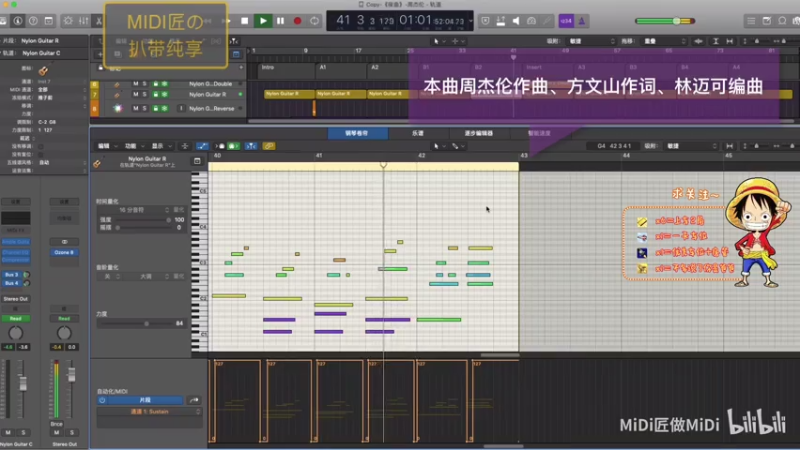The width and height of the screenshot is (800, 450).
Task: Mute the Nylon G...Double track
Action: point(136,84)
